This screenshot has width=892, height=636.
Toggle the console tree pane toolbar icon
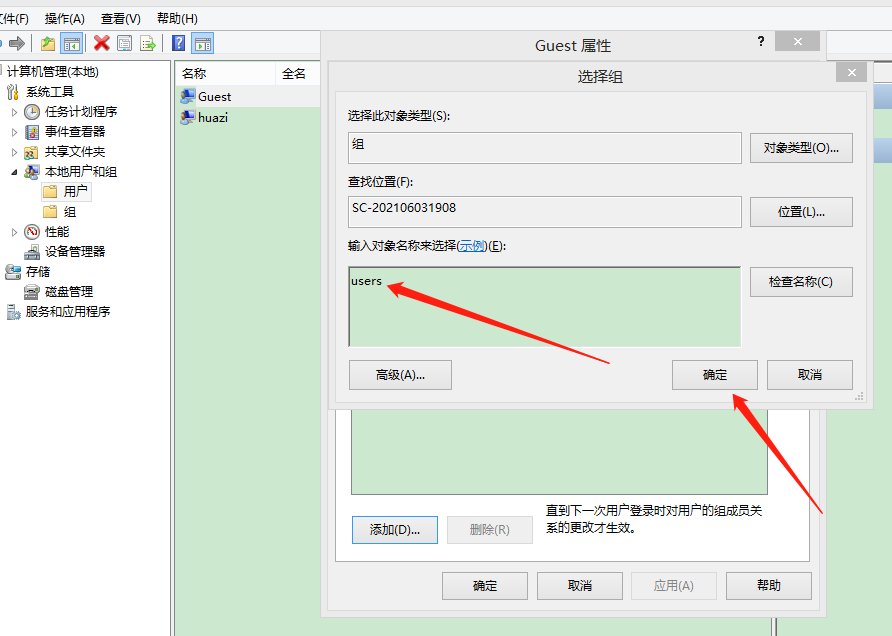tap(71, 43)
